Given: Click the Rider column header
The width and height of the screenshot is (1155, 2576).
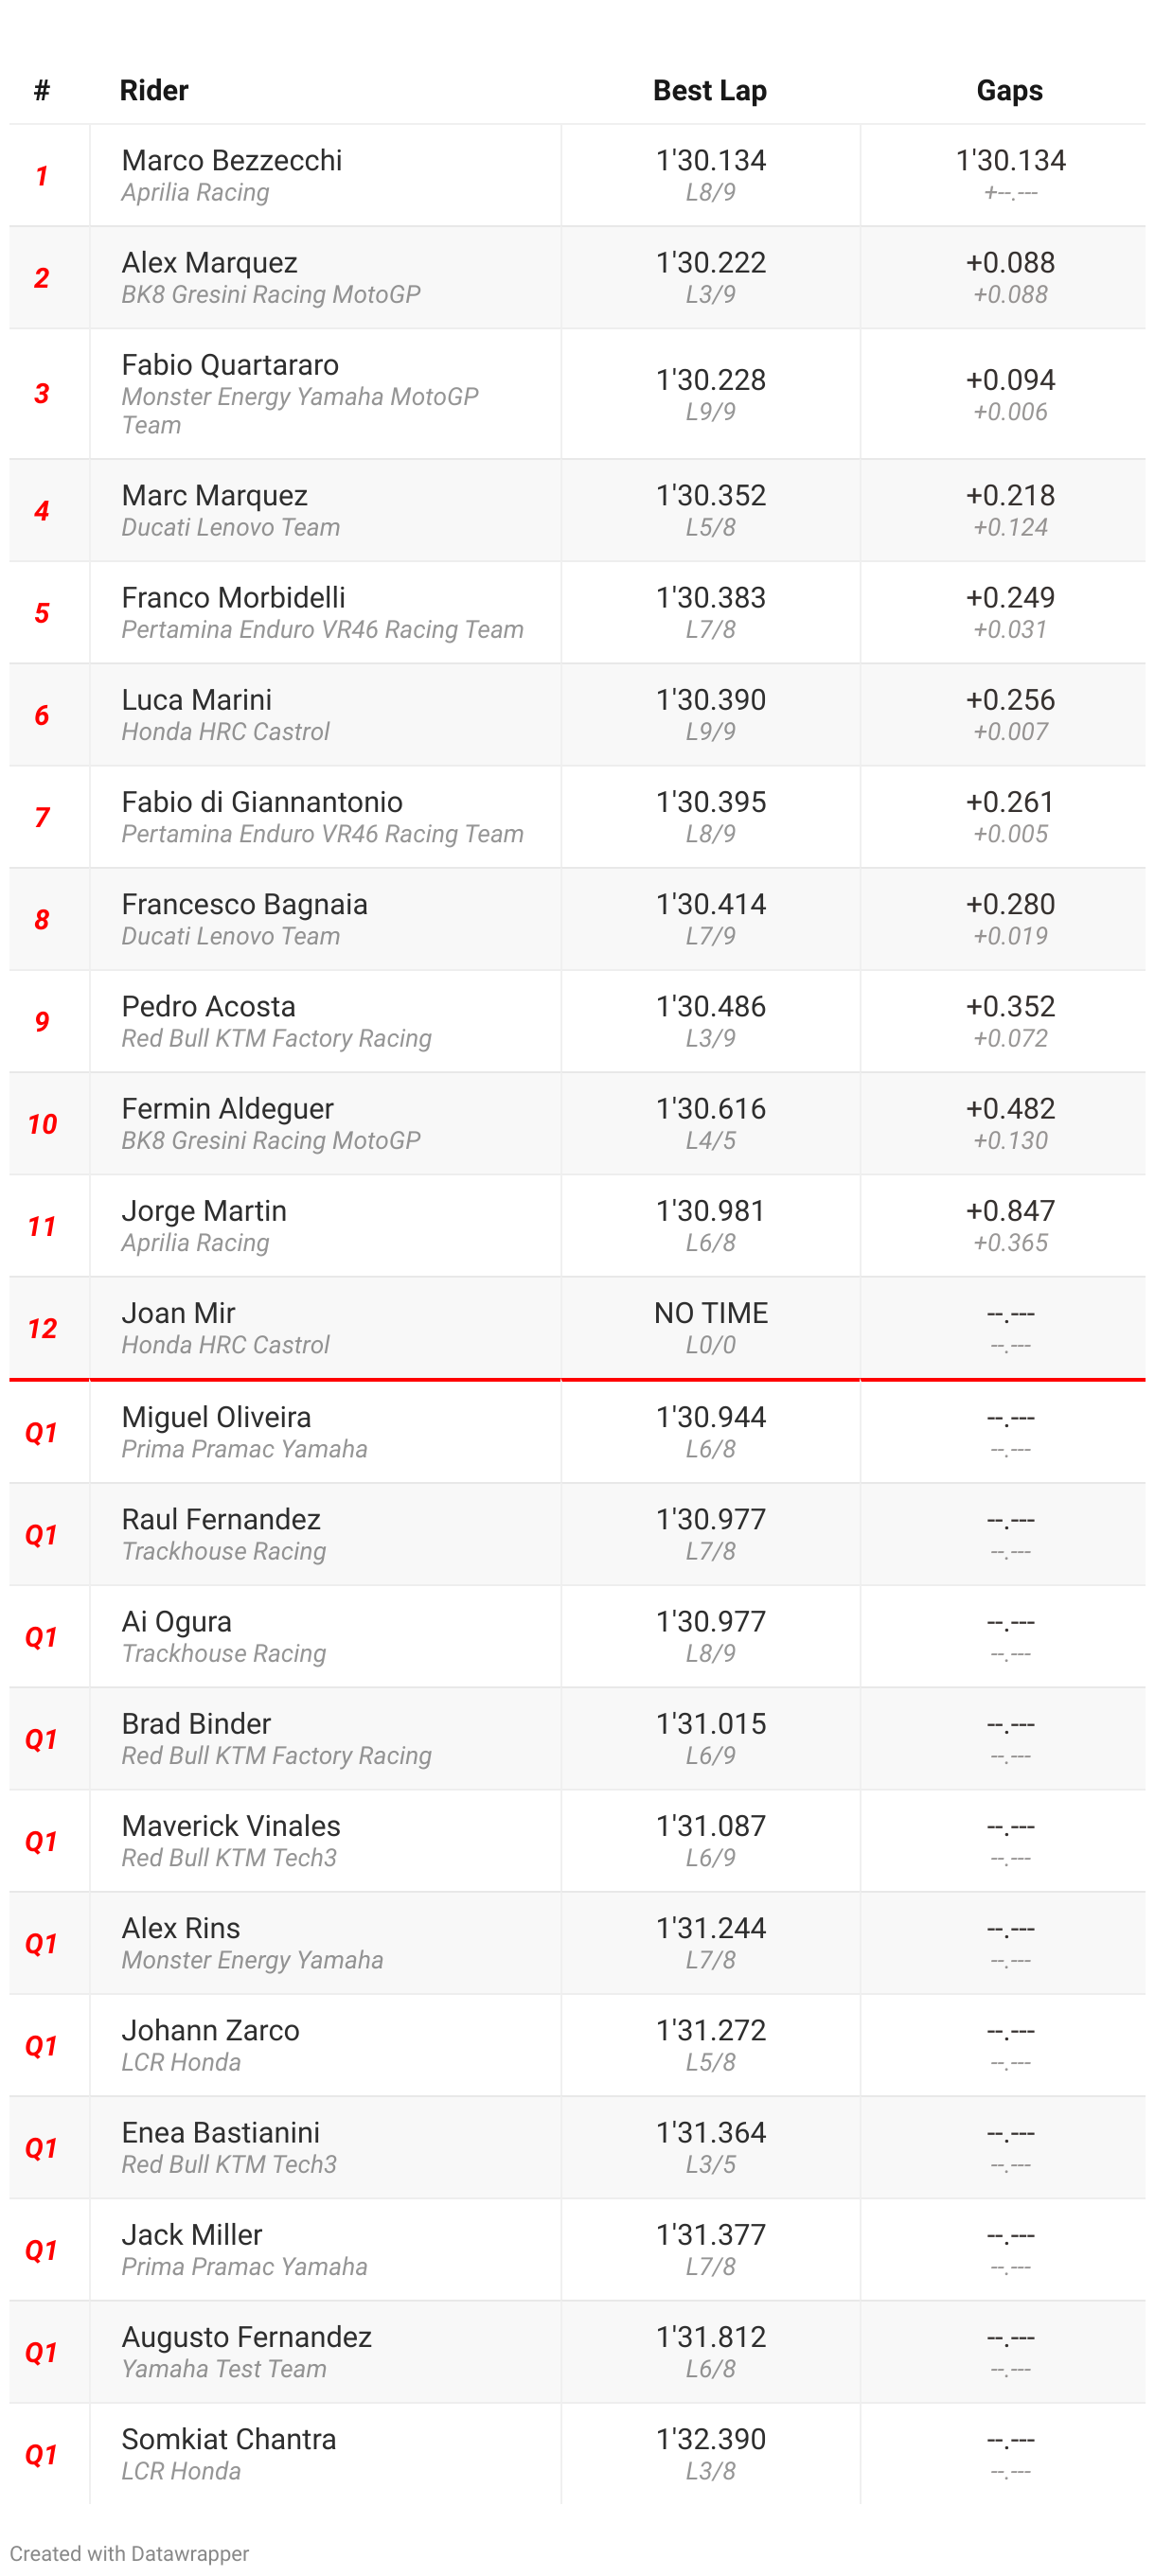Looking at the screenshot, I should point(154,90).
